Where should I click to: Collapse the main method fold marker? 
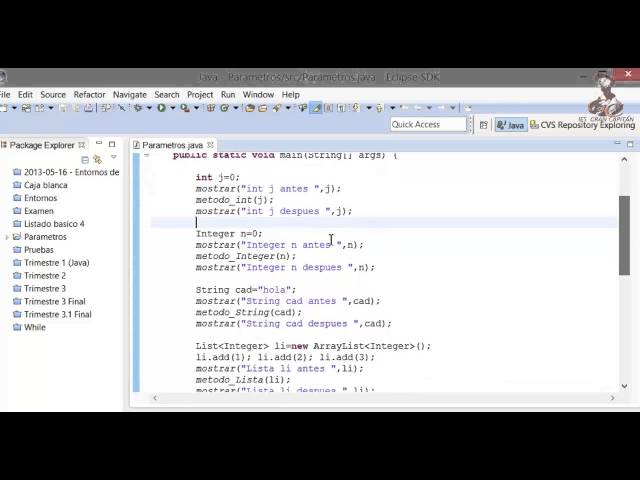click(x=147, y=155)
